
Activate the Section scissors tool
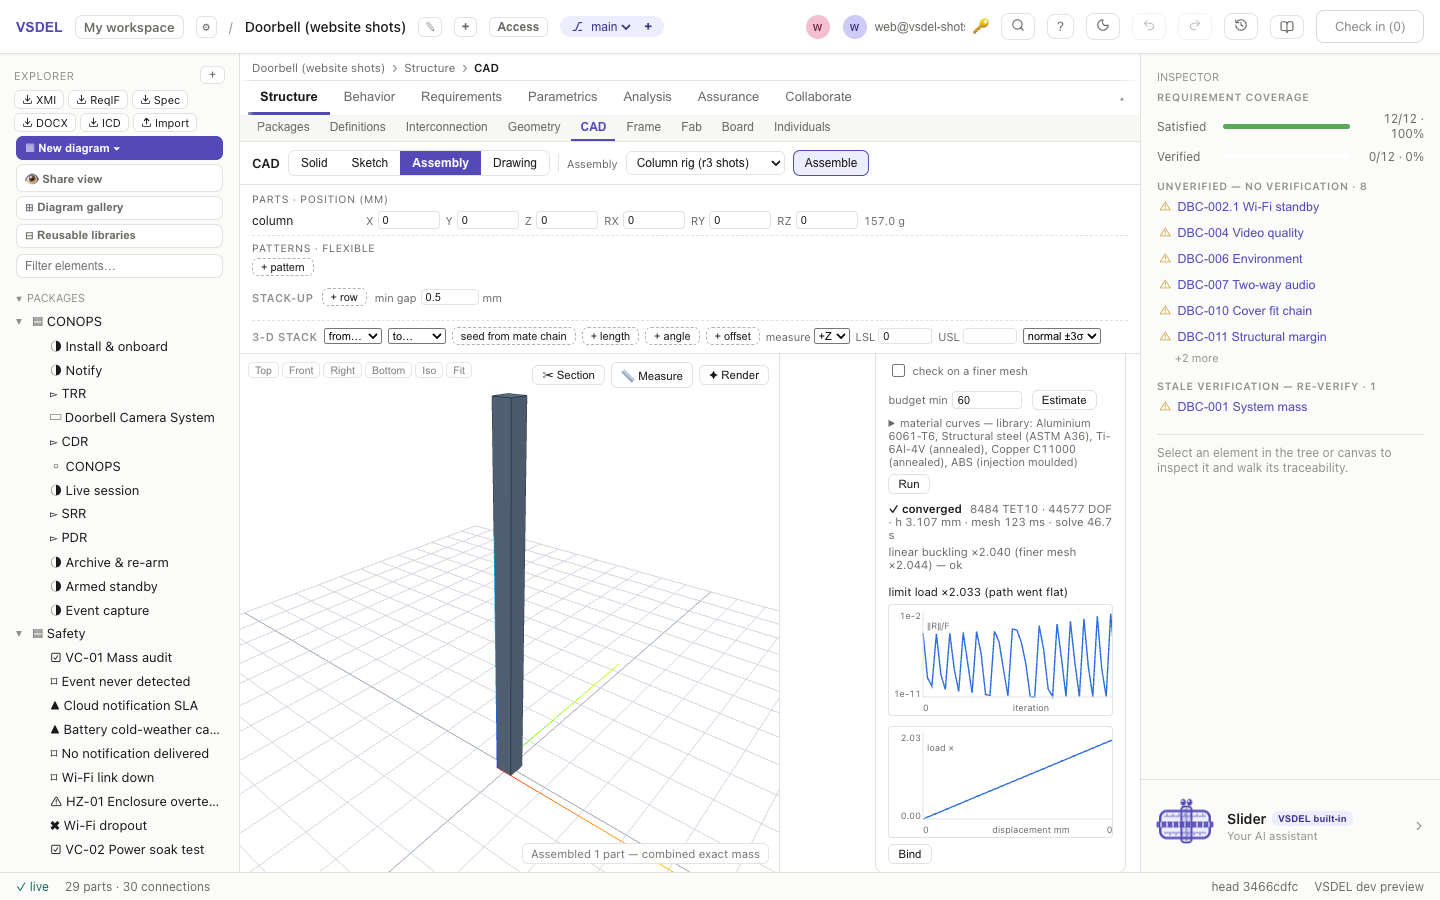pyautogui.click(x=568, y=375)
